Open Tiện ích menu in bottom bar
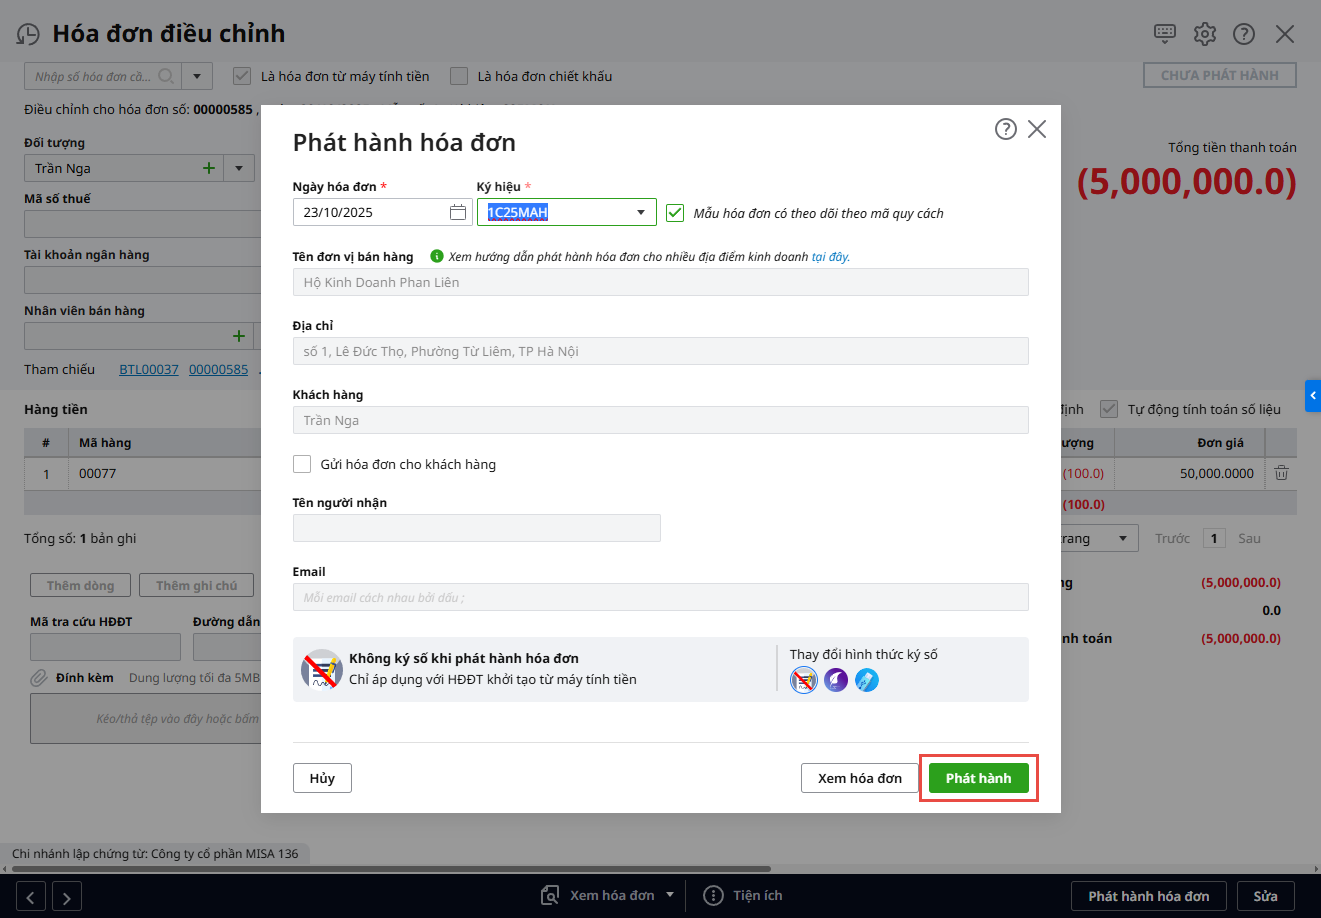The image size is (1321, 918). pos(743,895)
